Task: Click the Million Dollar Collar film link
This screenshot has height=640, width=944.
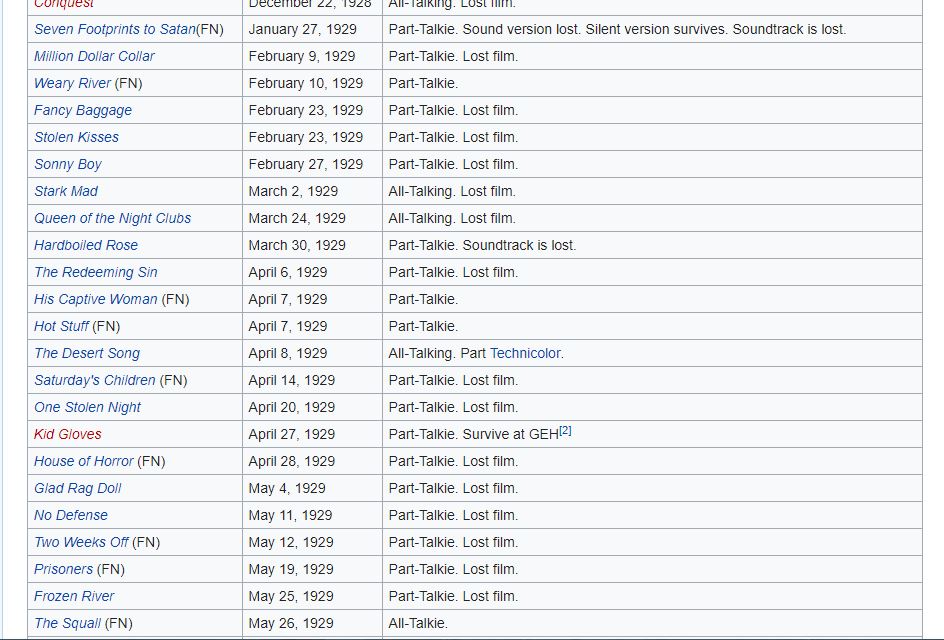Action: (x=94, y=56)
